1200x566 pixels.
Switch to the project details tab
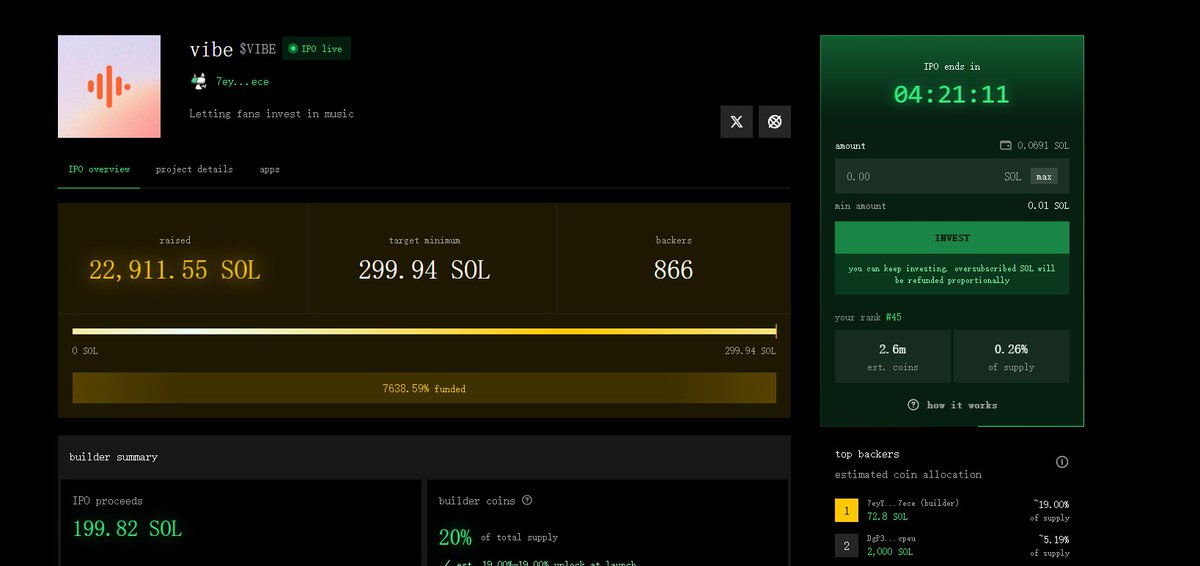click(x=194, y=169)
